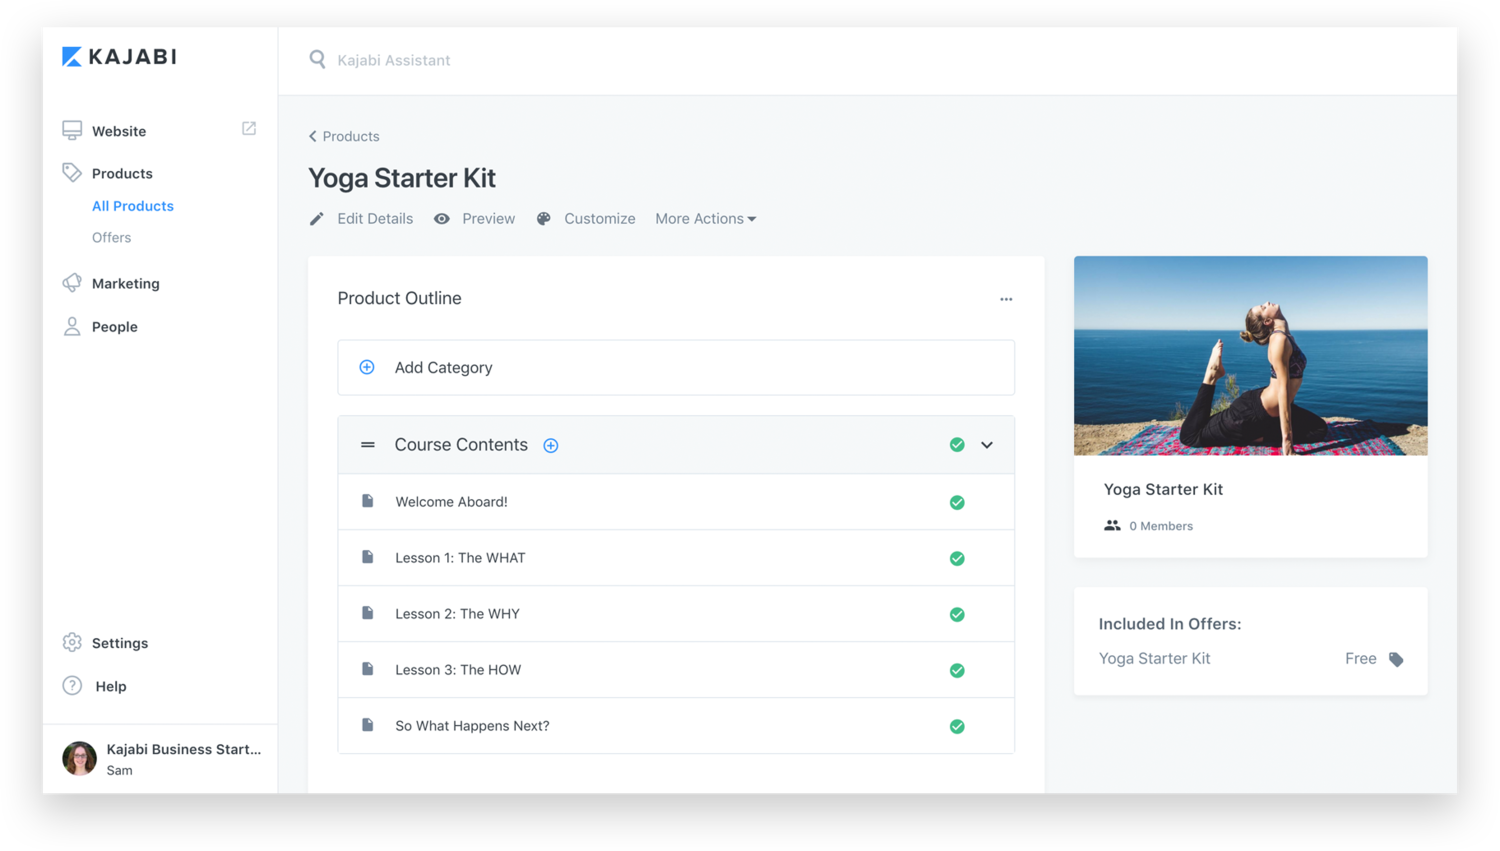Toggle Lesson 2 published checkmark

pyautogui.click(x=957, y=615)
